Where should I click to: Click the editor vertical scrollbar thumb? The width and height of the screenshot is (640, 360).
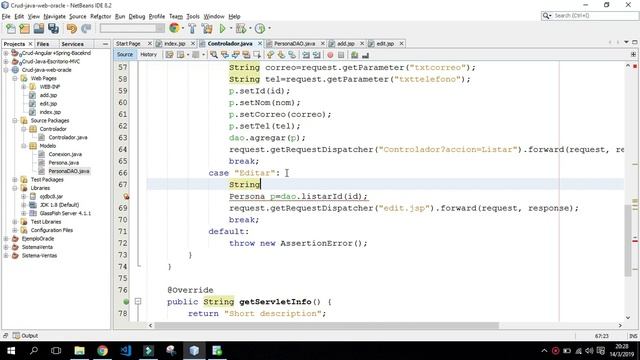click(628, 240)
